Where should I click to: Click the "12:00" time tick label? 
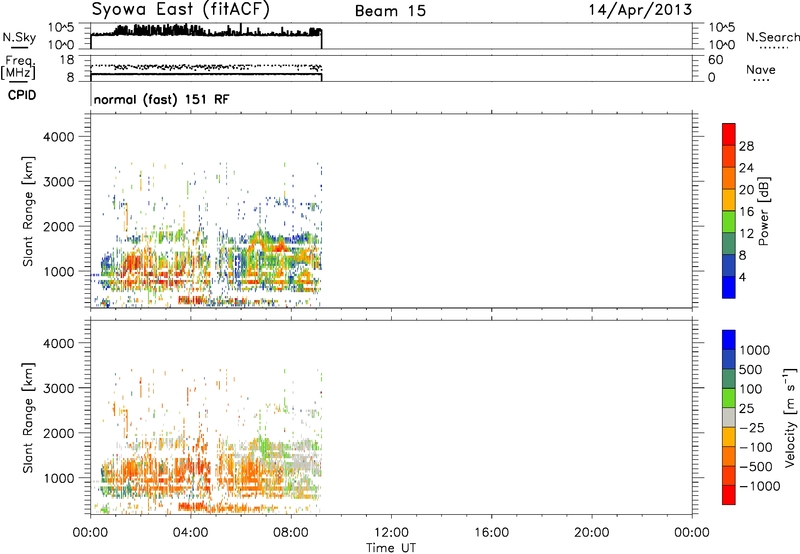pyautogui.click(x=391, y=533)
